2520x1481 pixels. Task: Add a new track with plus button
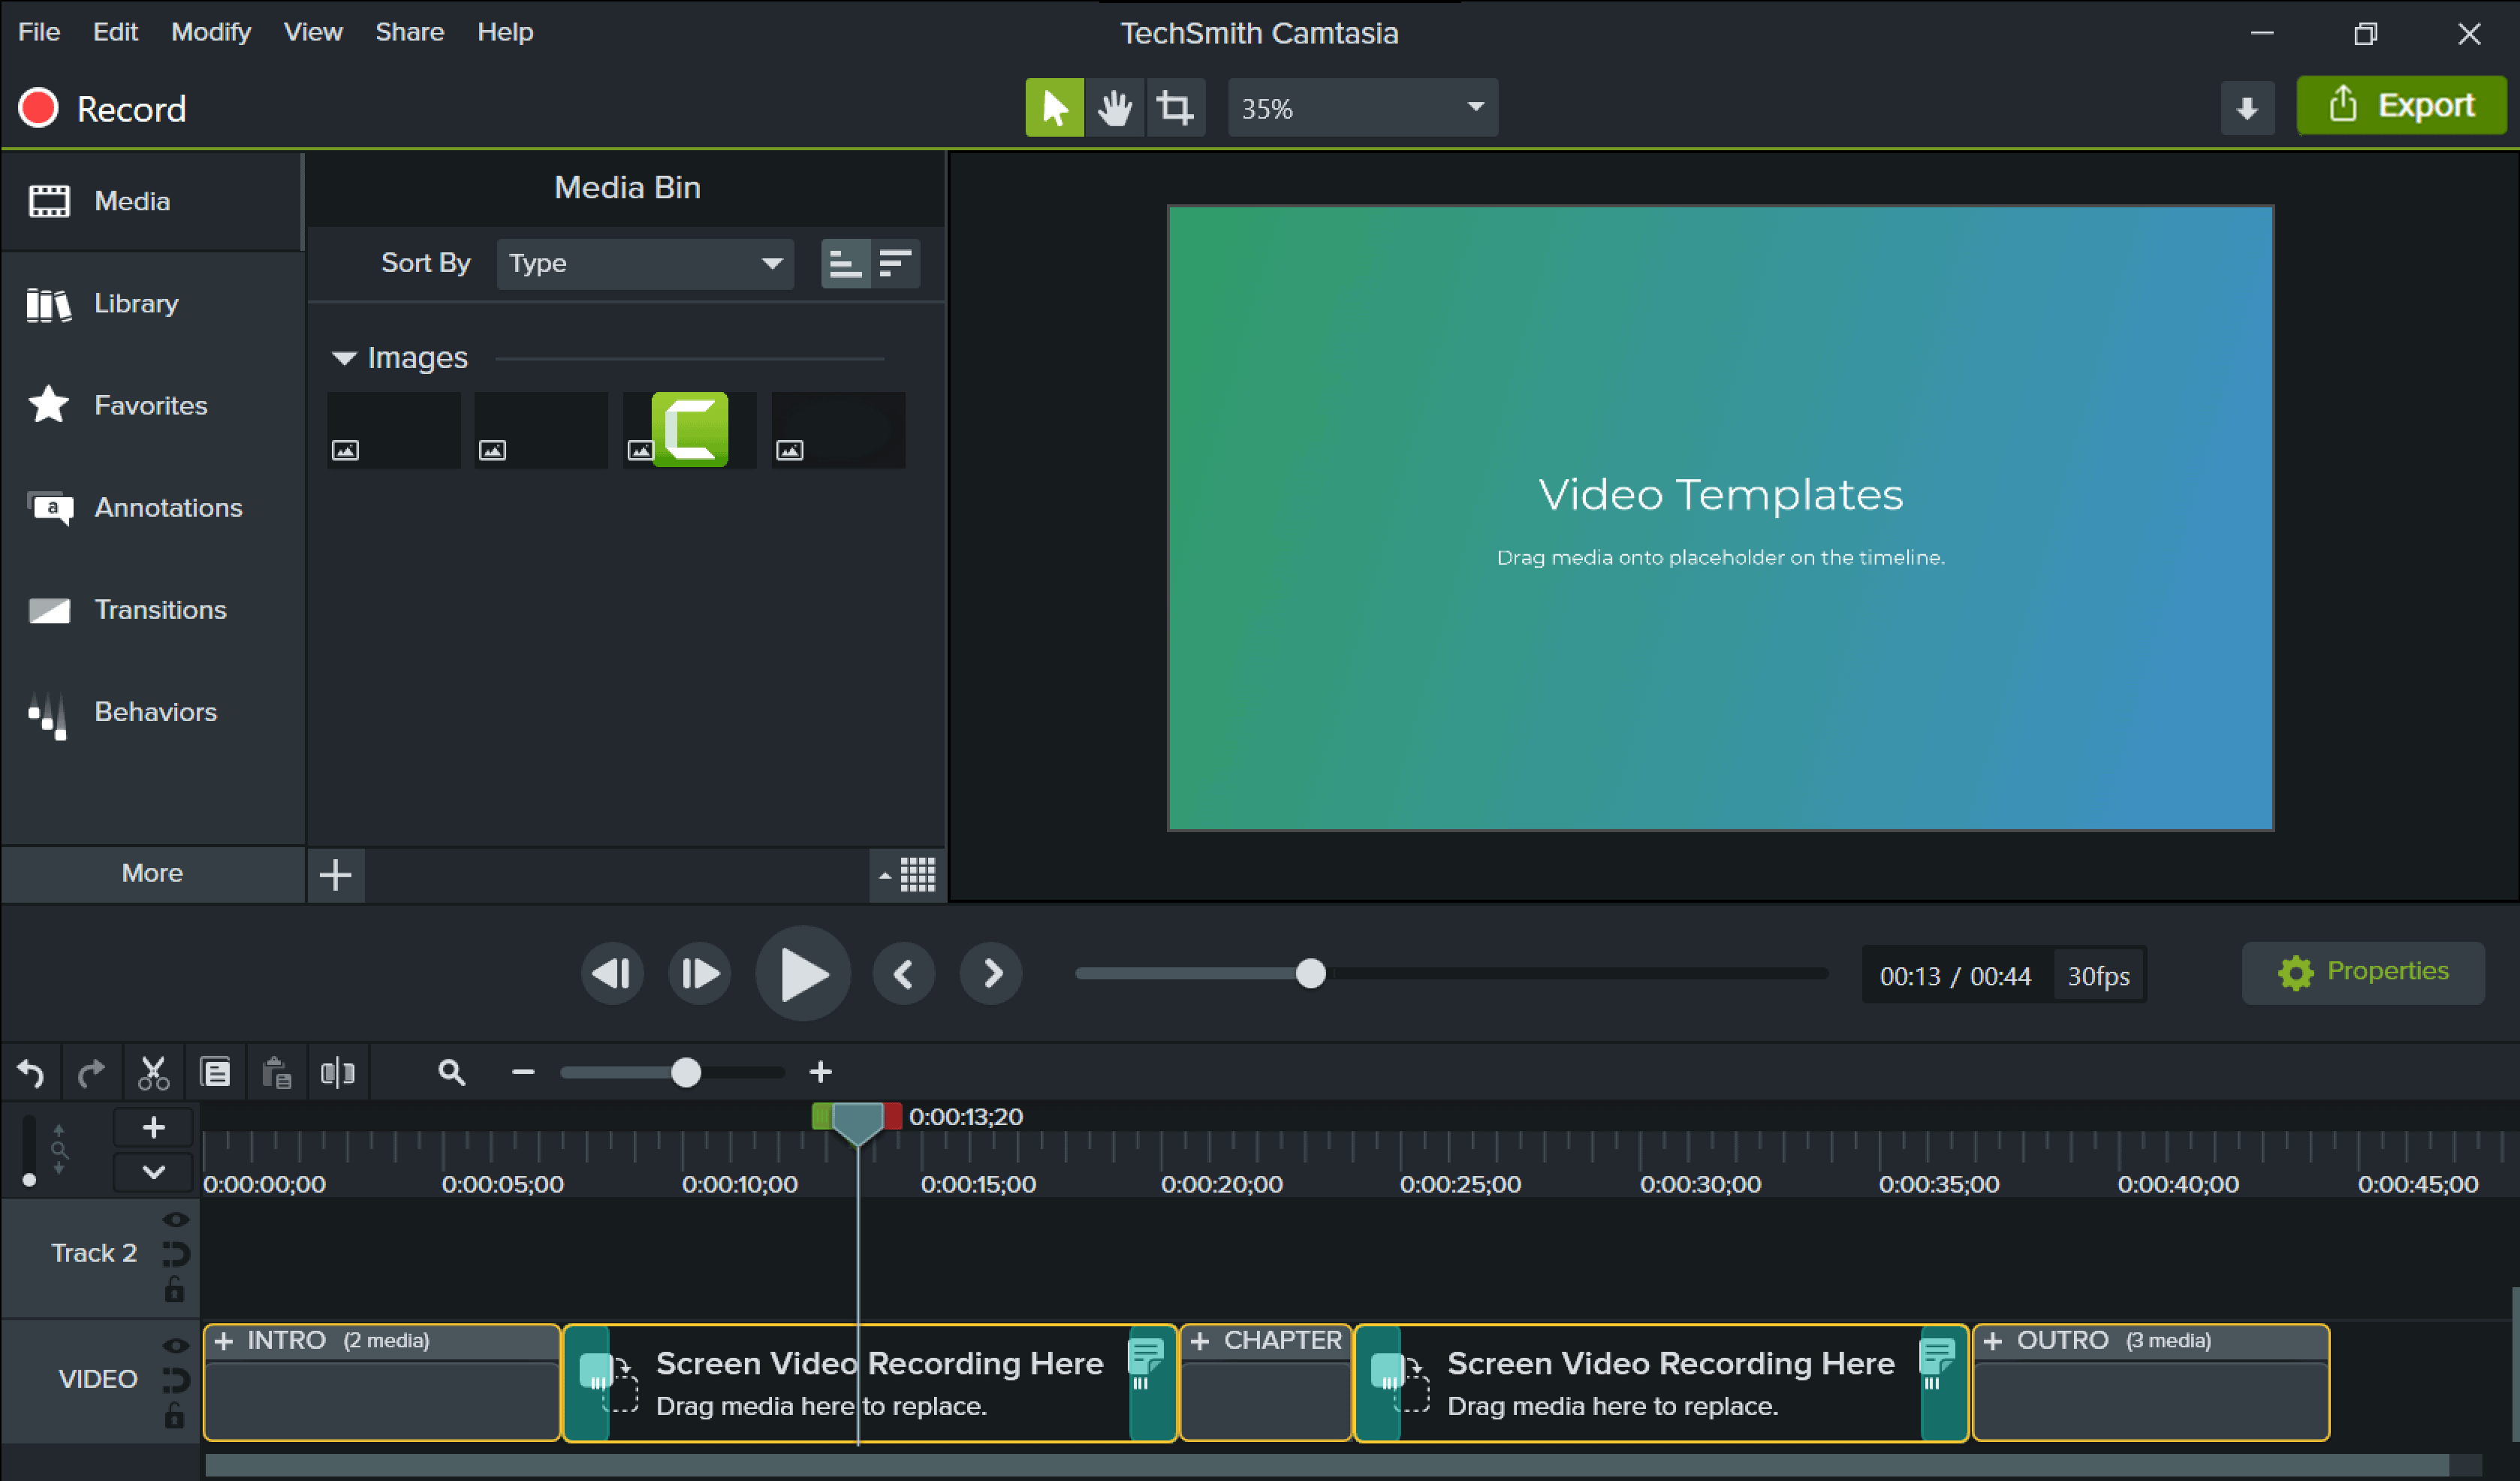click(x=153, y=1128)
